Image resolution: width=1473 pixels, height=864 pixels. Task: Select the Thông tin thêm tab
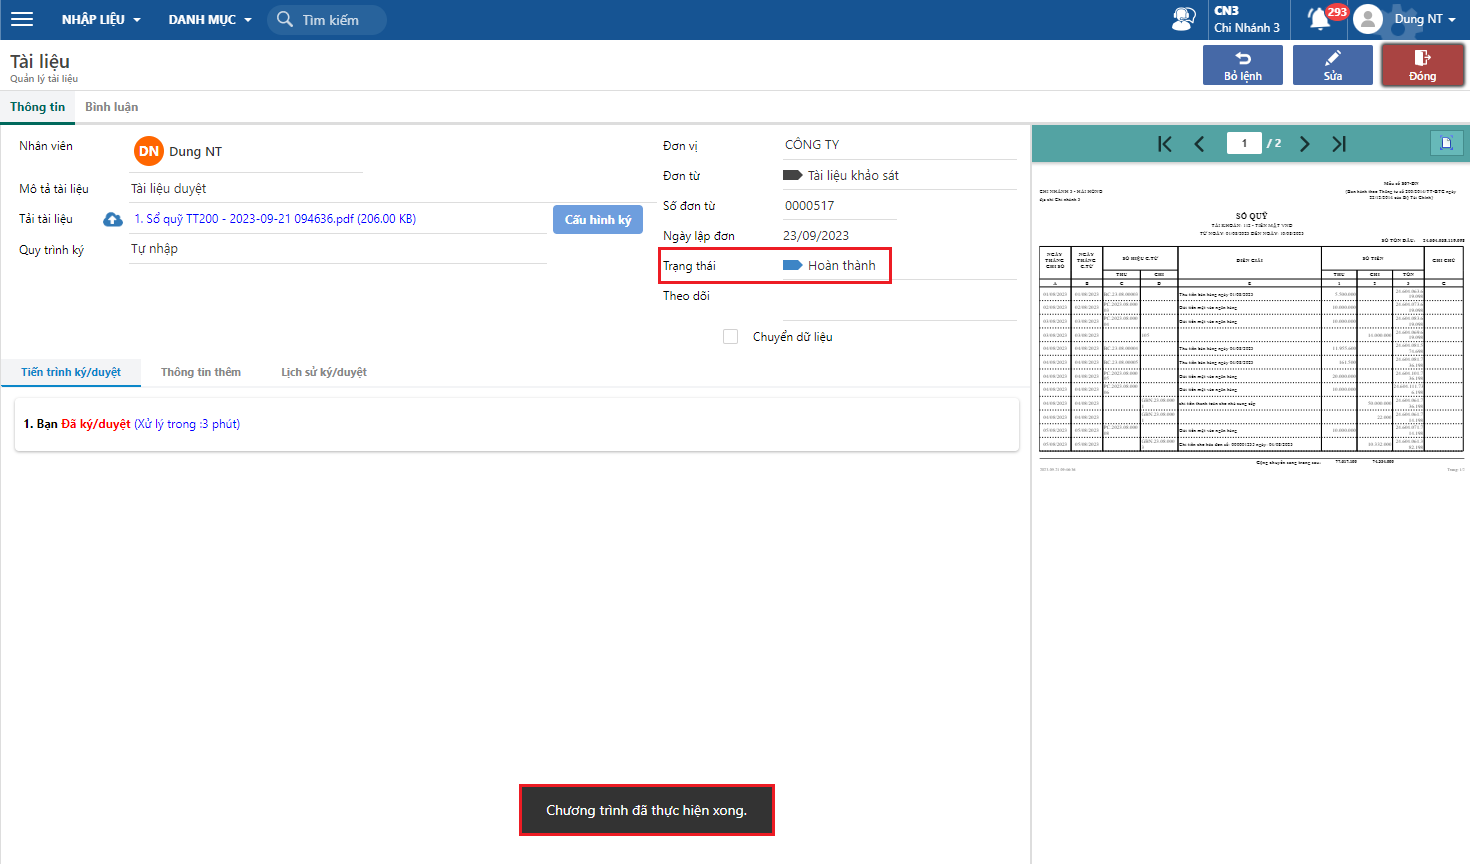point(200,372)
